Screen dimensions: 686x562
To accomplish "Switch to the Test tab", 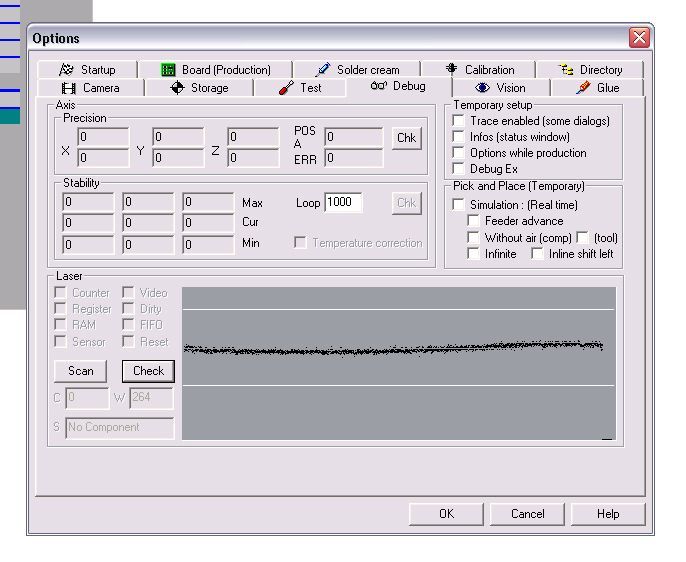I will [x=300, y=88].
